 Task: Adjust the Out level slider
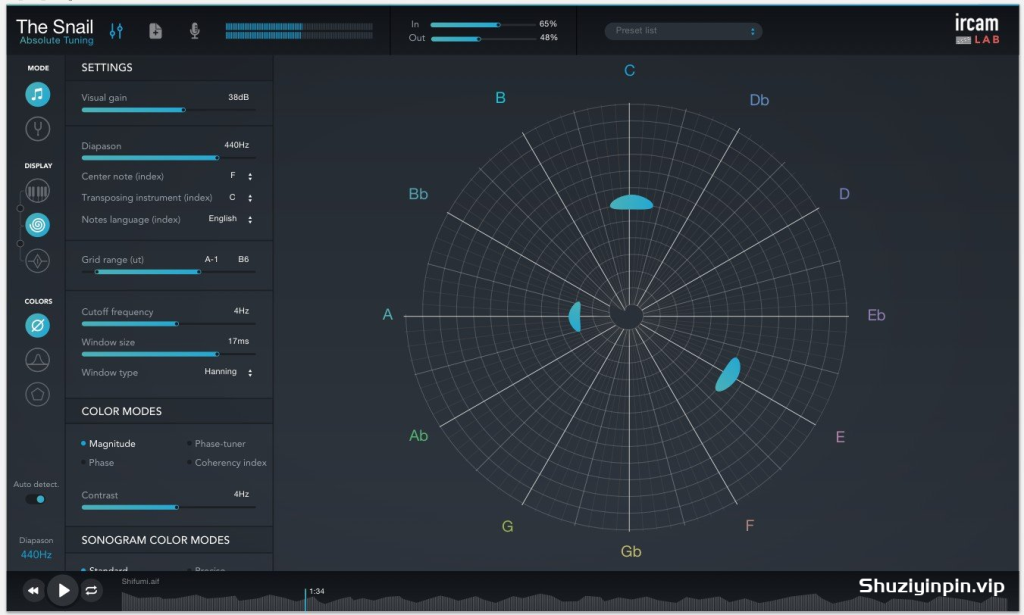click(x=483, y=39)
